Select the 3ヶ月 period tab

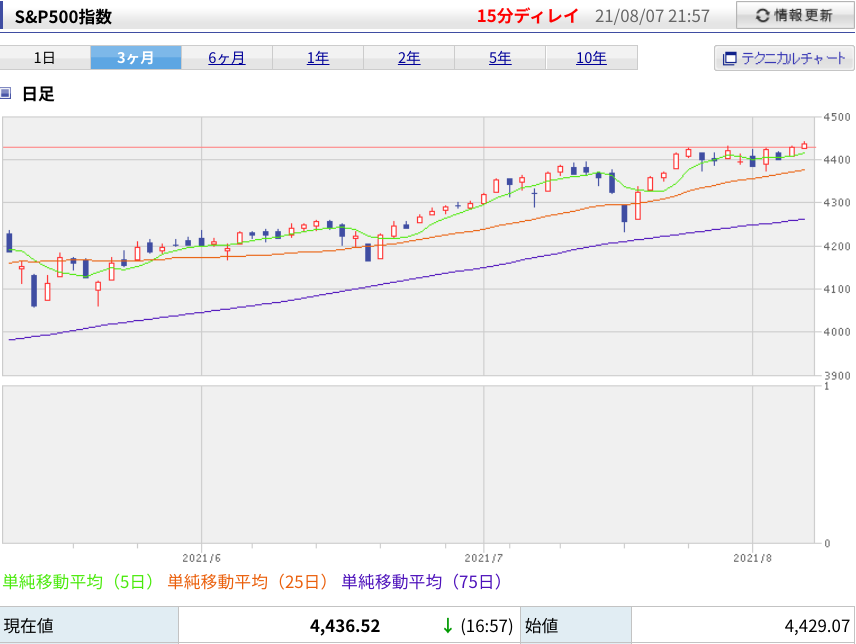tap(136, 58)
